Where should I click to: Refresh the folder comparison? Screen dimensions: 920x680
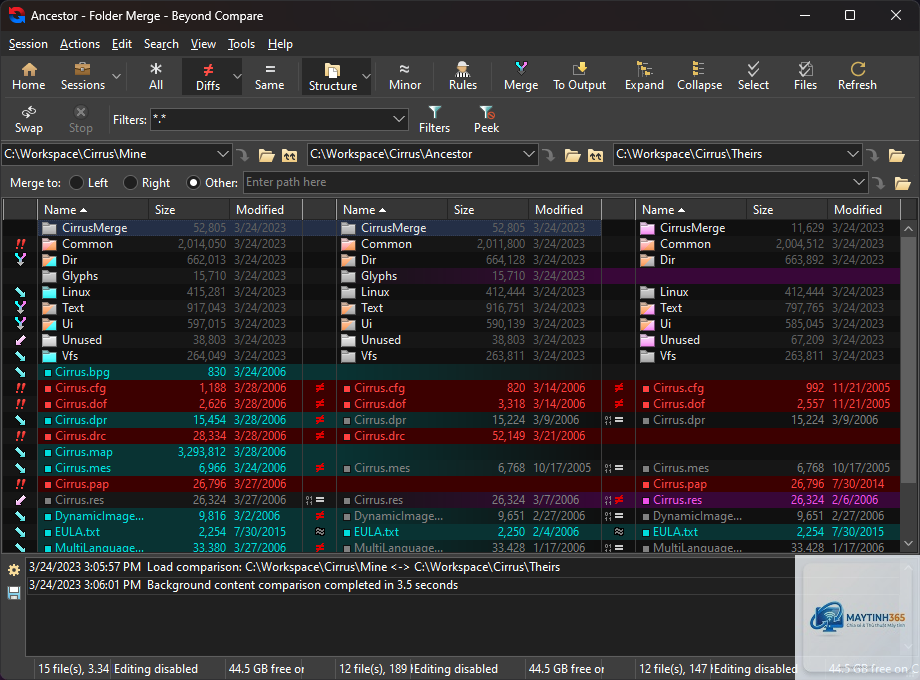pos(857,76)
